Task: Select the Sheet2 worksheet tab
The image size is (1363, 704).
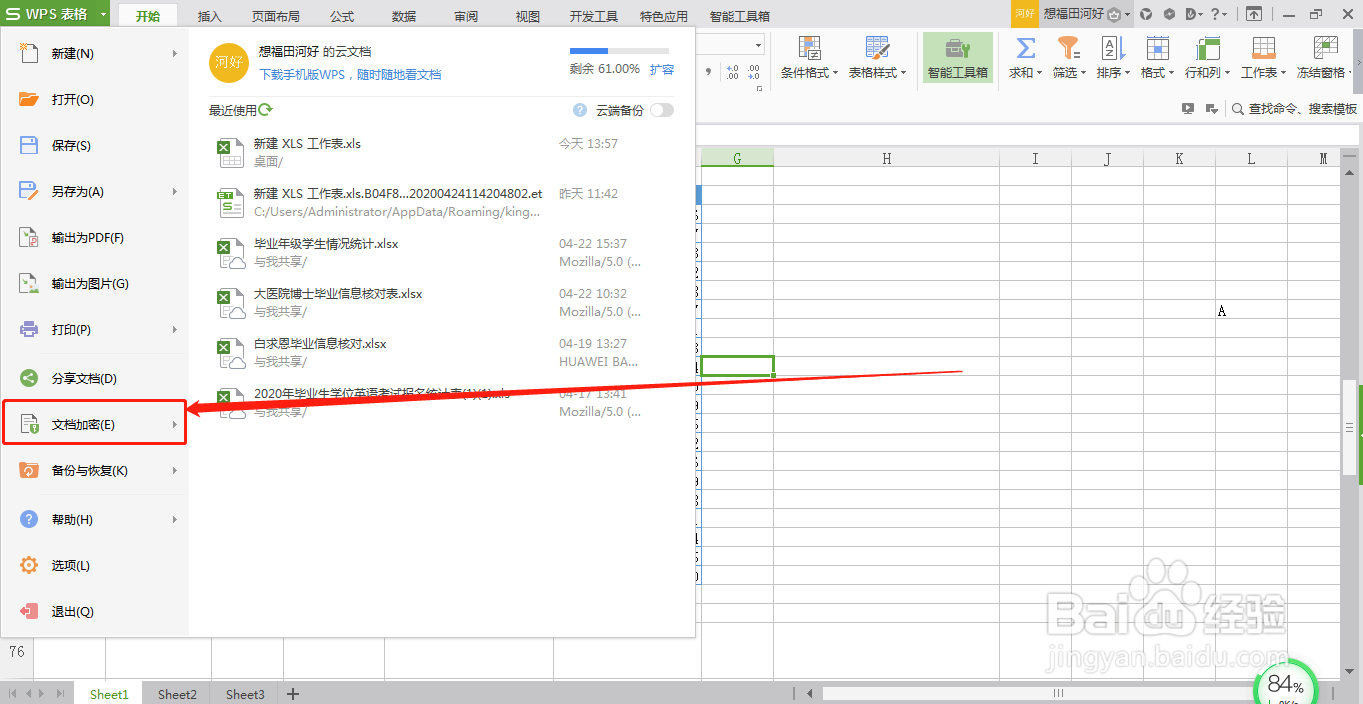Action: tap(177, 694)
